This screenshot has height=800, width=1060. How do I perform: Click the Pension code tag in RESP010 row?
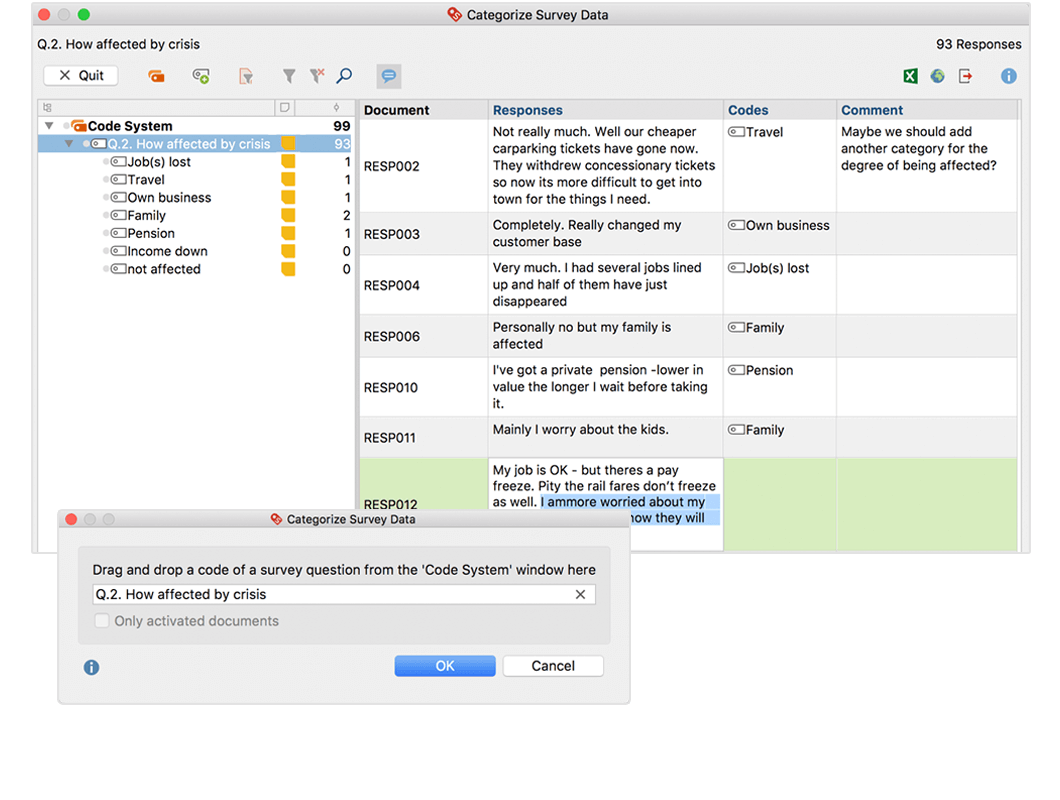coord(761,370)
